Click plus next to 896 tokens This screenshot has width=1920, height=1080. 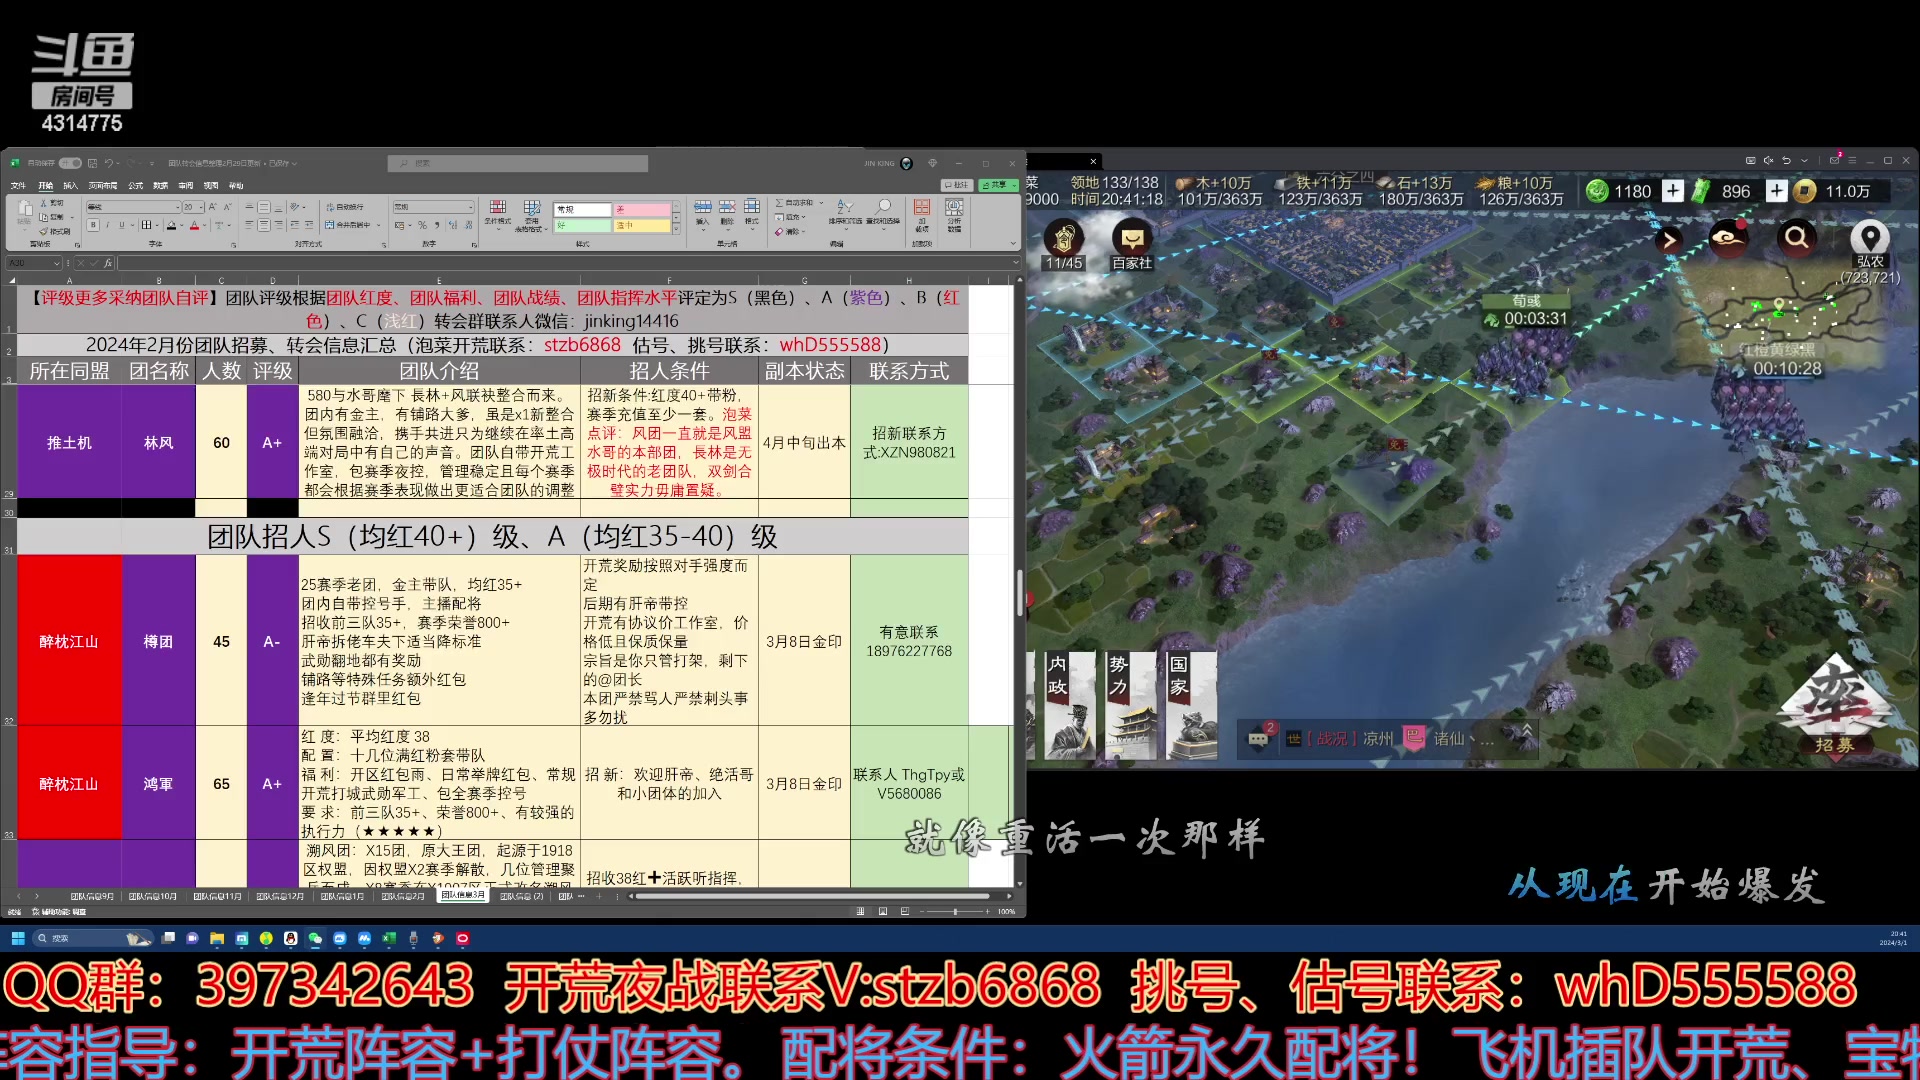click(x=1776, y=191)
